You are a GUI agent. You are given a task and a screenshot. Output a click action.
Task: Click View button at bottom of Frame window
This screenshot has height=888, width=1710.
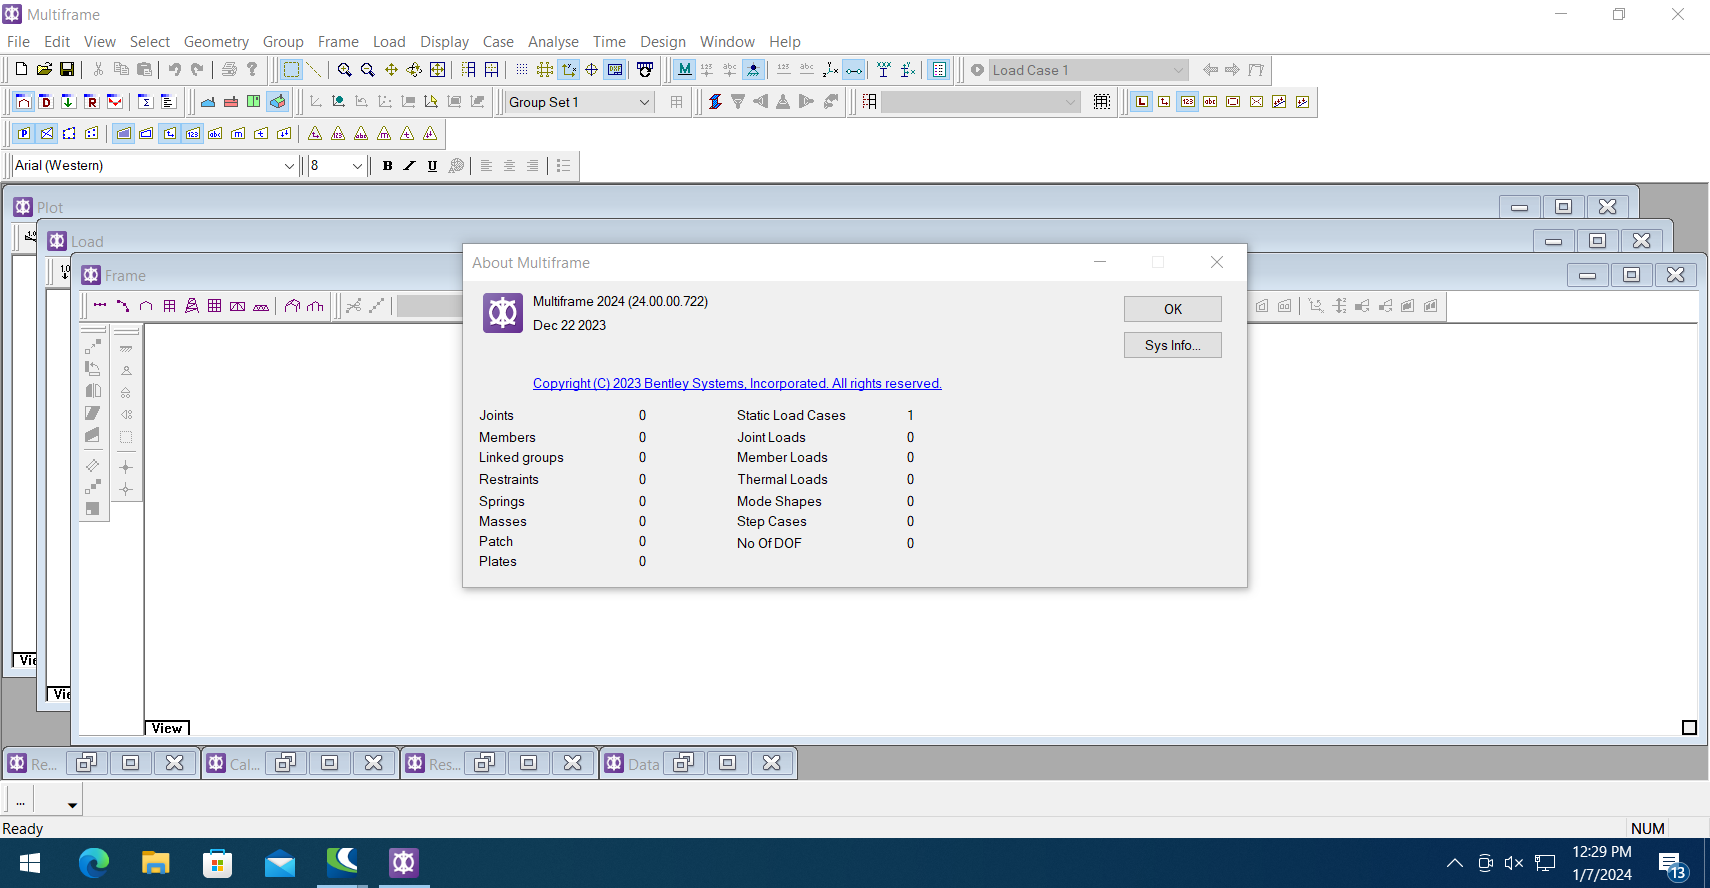(x=167, y=728)
